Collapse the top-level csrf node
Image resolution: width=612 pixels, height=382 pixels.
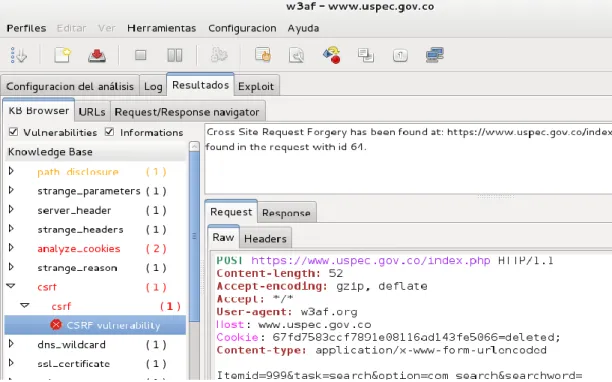coord(11,286)
